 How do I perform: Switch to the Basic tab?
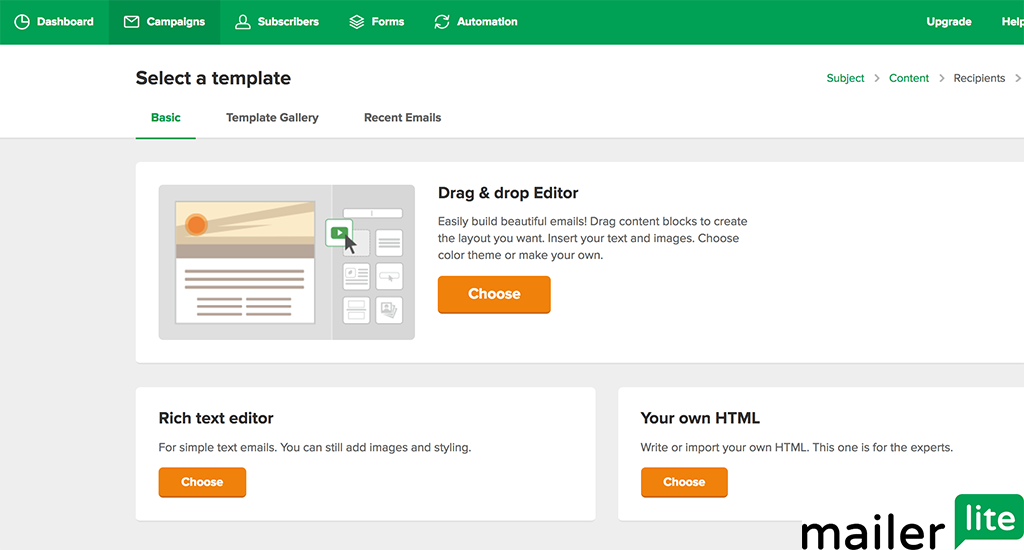[x=166, y=118]
